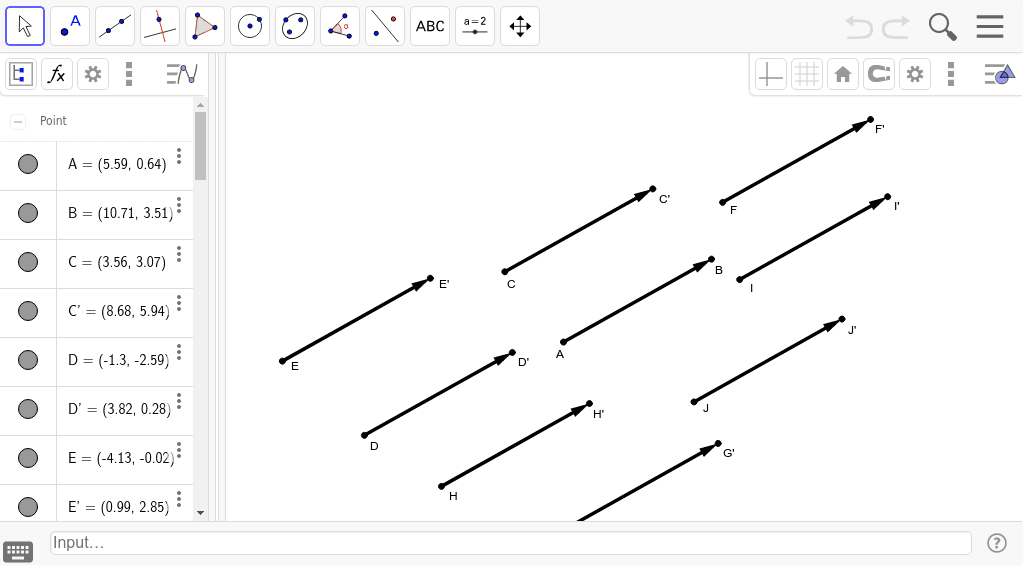Select the Angle tool

coord(340,26)
